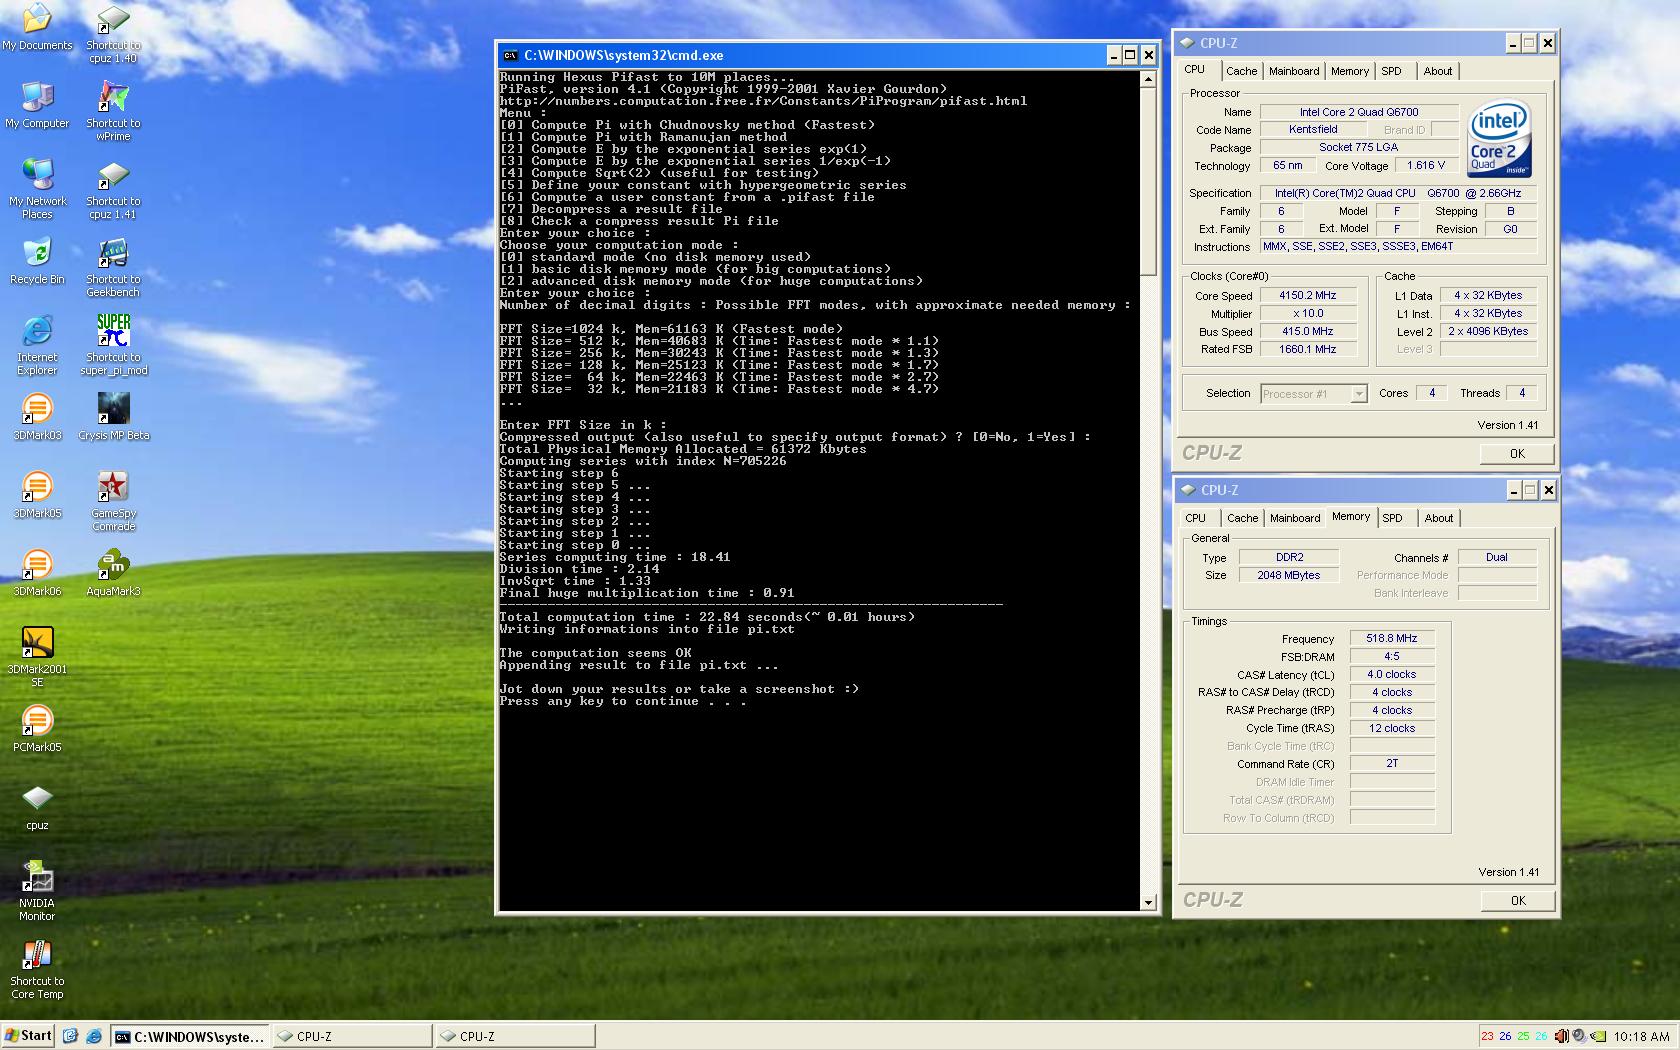
Task: Switch to About tab in lower CPU-Z
Action: pyautogui.click(x=1439, y=518)
